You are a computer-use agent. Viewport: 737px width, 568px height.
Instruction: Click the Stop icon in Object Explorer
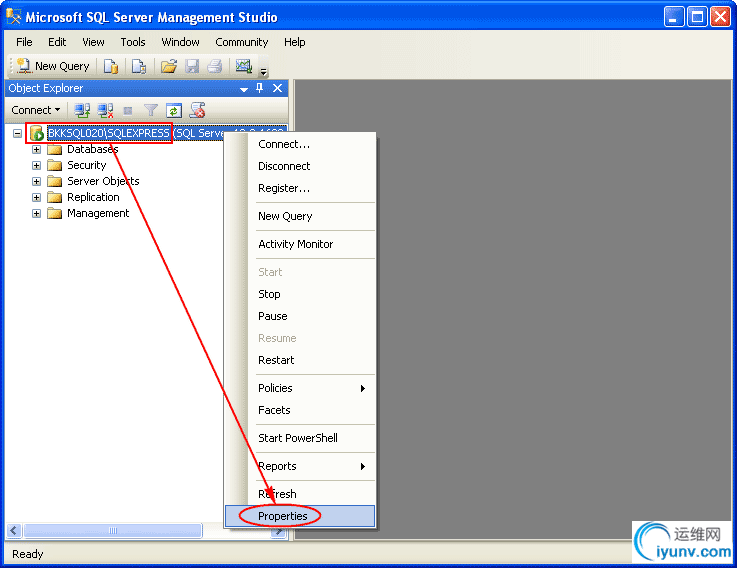tap(128, 111)
